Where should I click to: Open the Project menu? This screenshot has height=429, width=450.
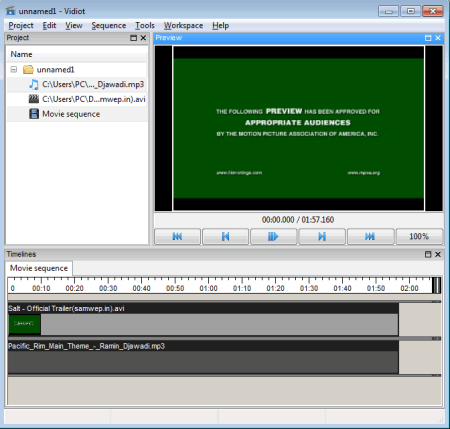(21, 26)
